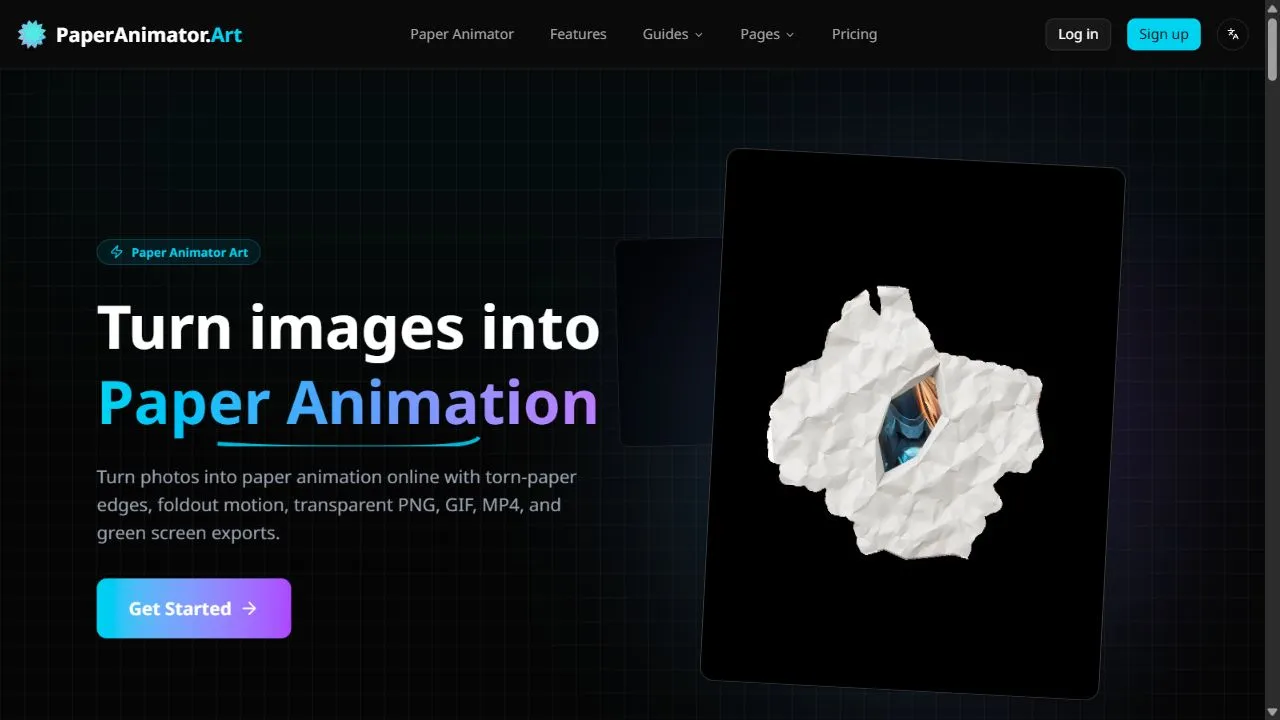Click the PaperAnimator.Art brand name link
The width and height of the screenshot is (1280, 720).
click(149, 35)
